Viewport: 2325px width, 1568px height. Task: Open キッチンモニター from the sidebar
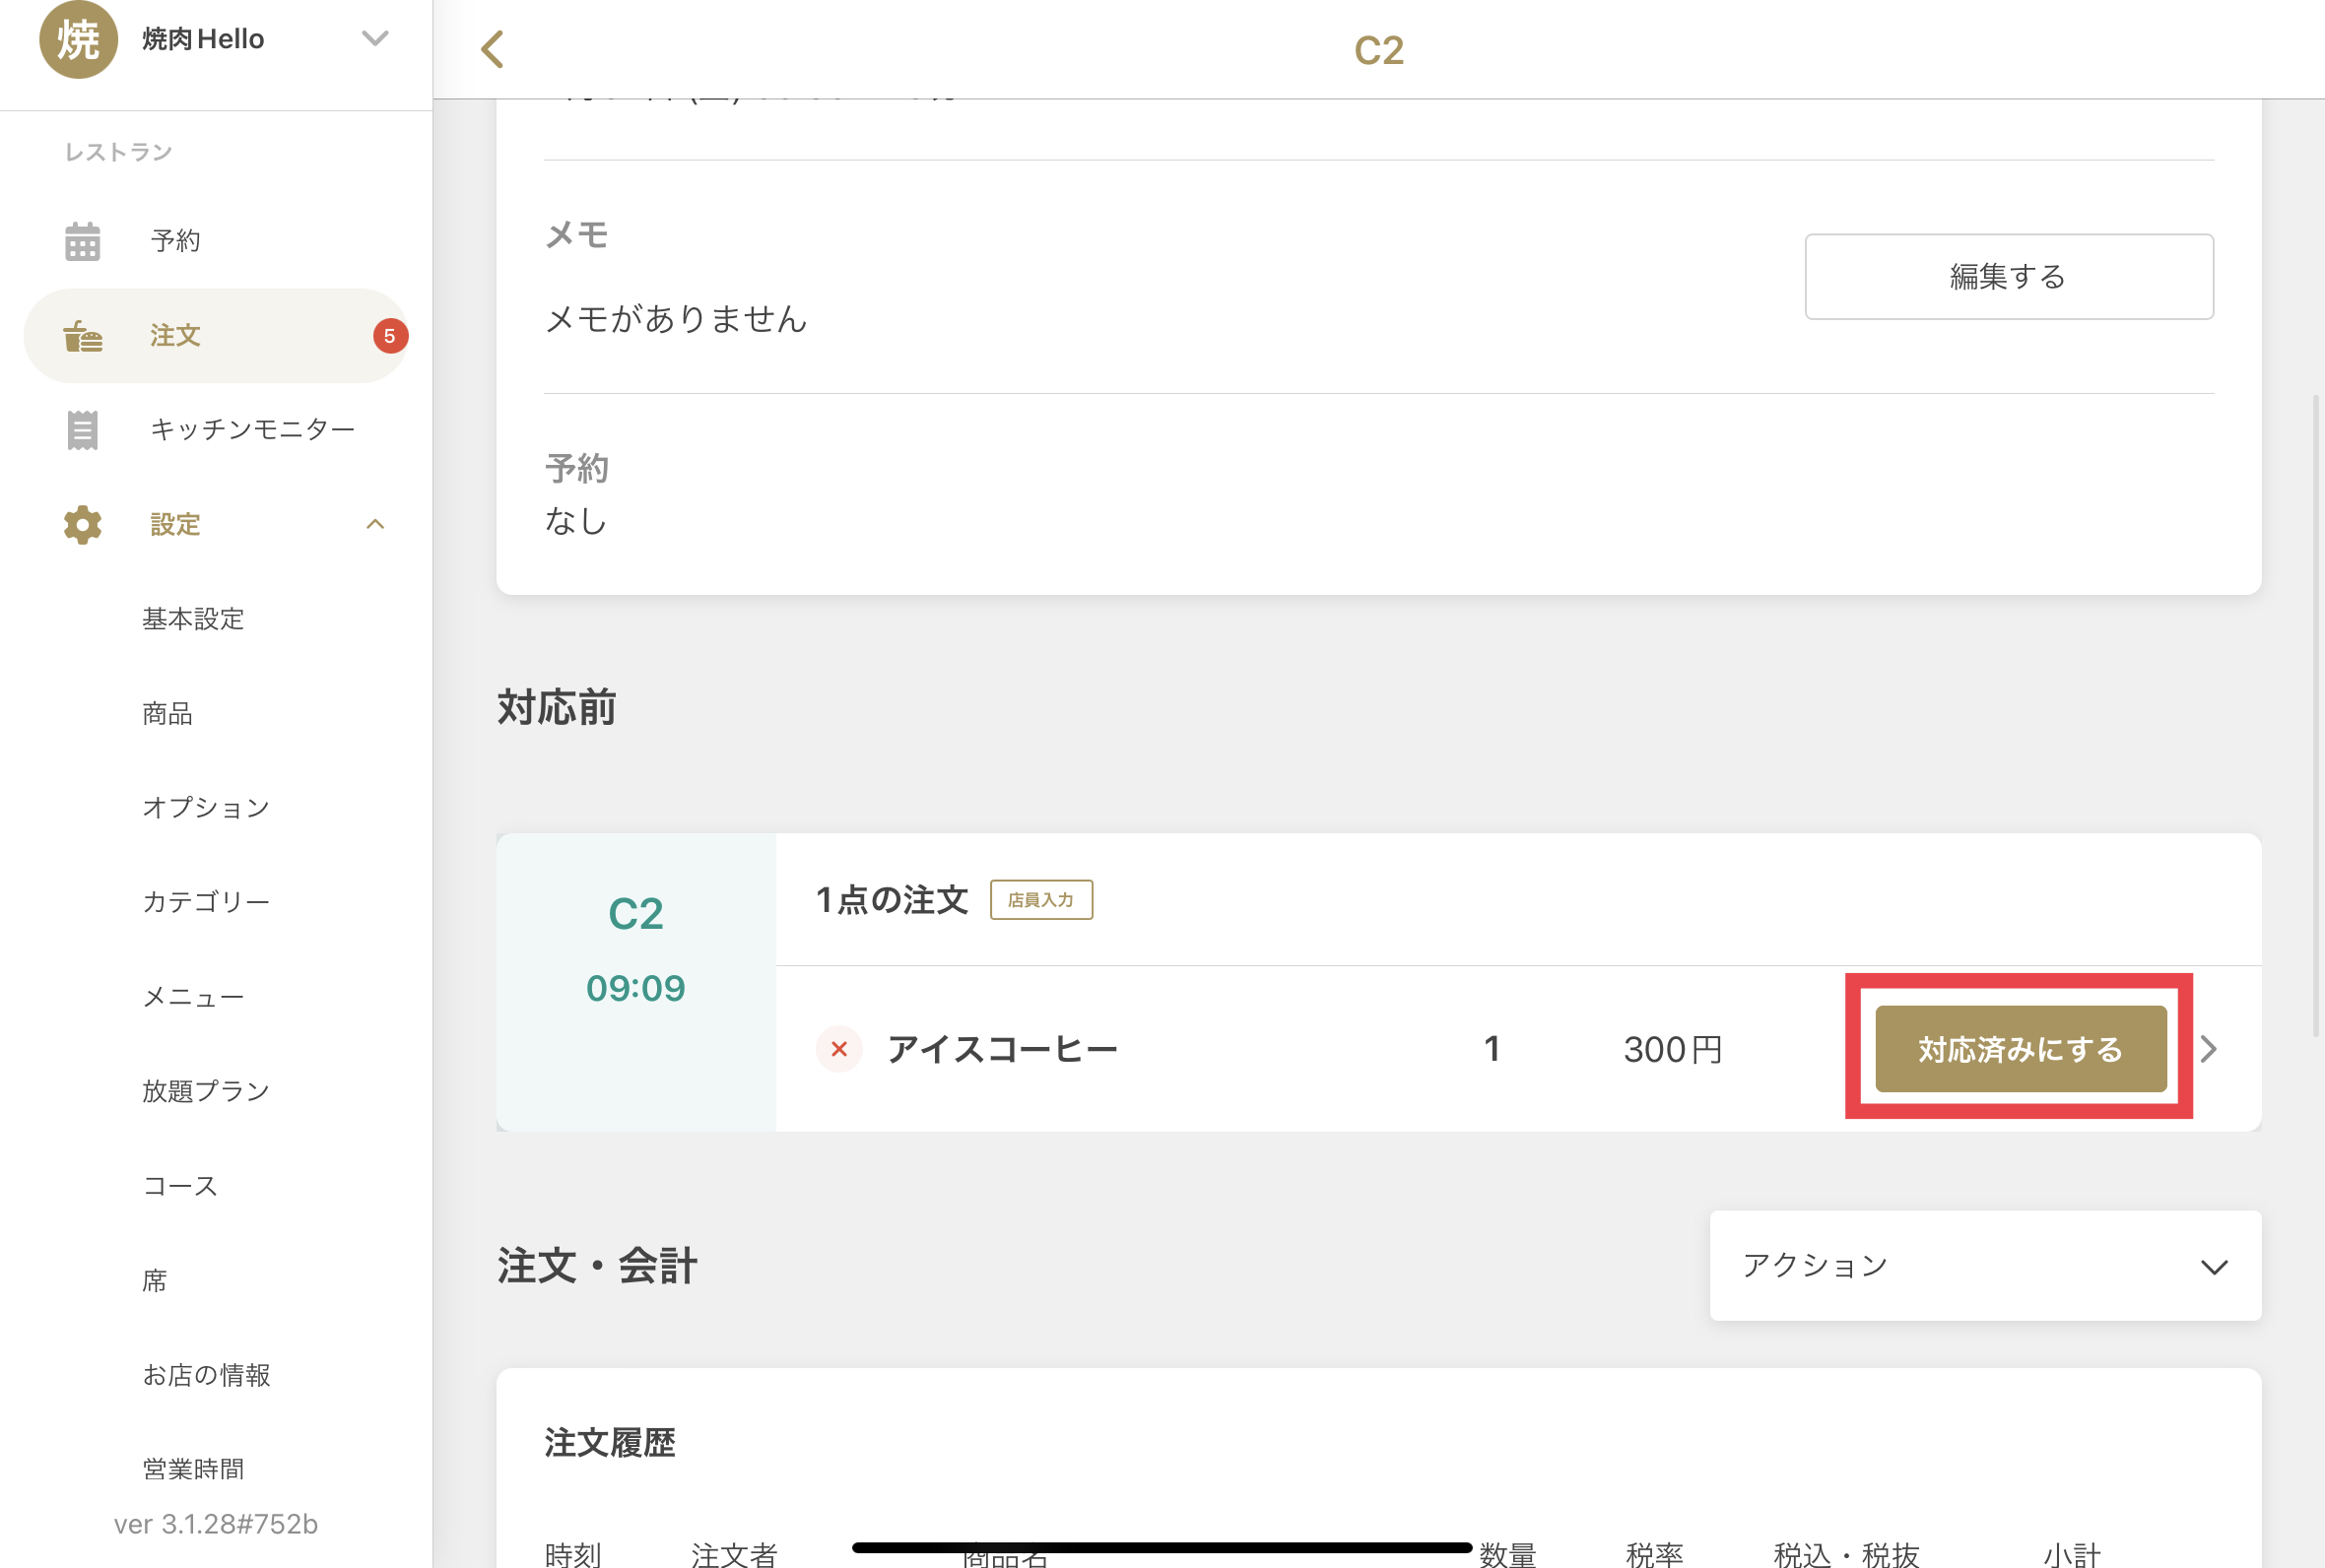coord(216,430)
